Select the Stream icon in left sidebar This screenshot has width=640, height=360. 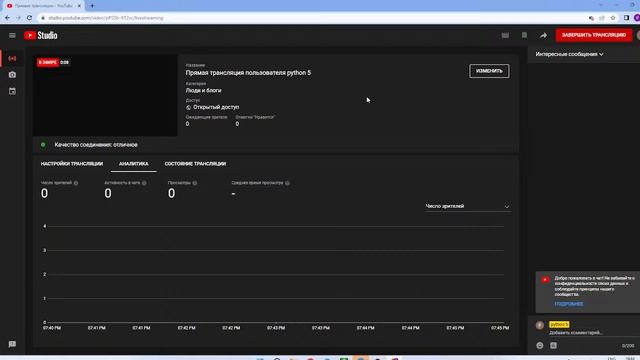coord(12,59)
